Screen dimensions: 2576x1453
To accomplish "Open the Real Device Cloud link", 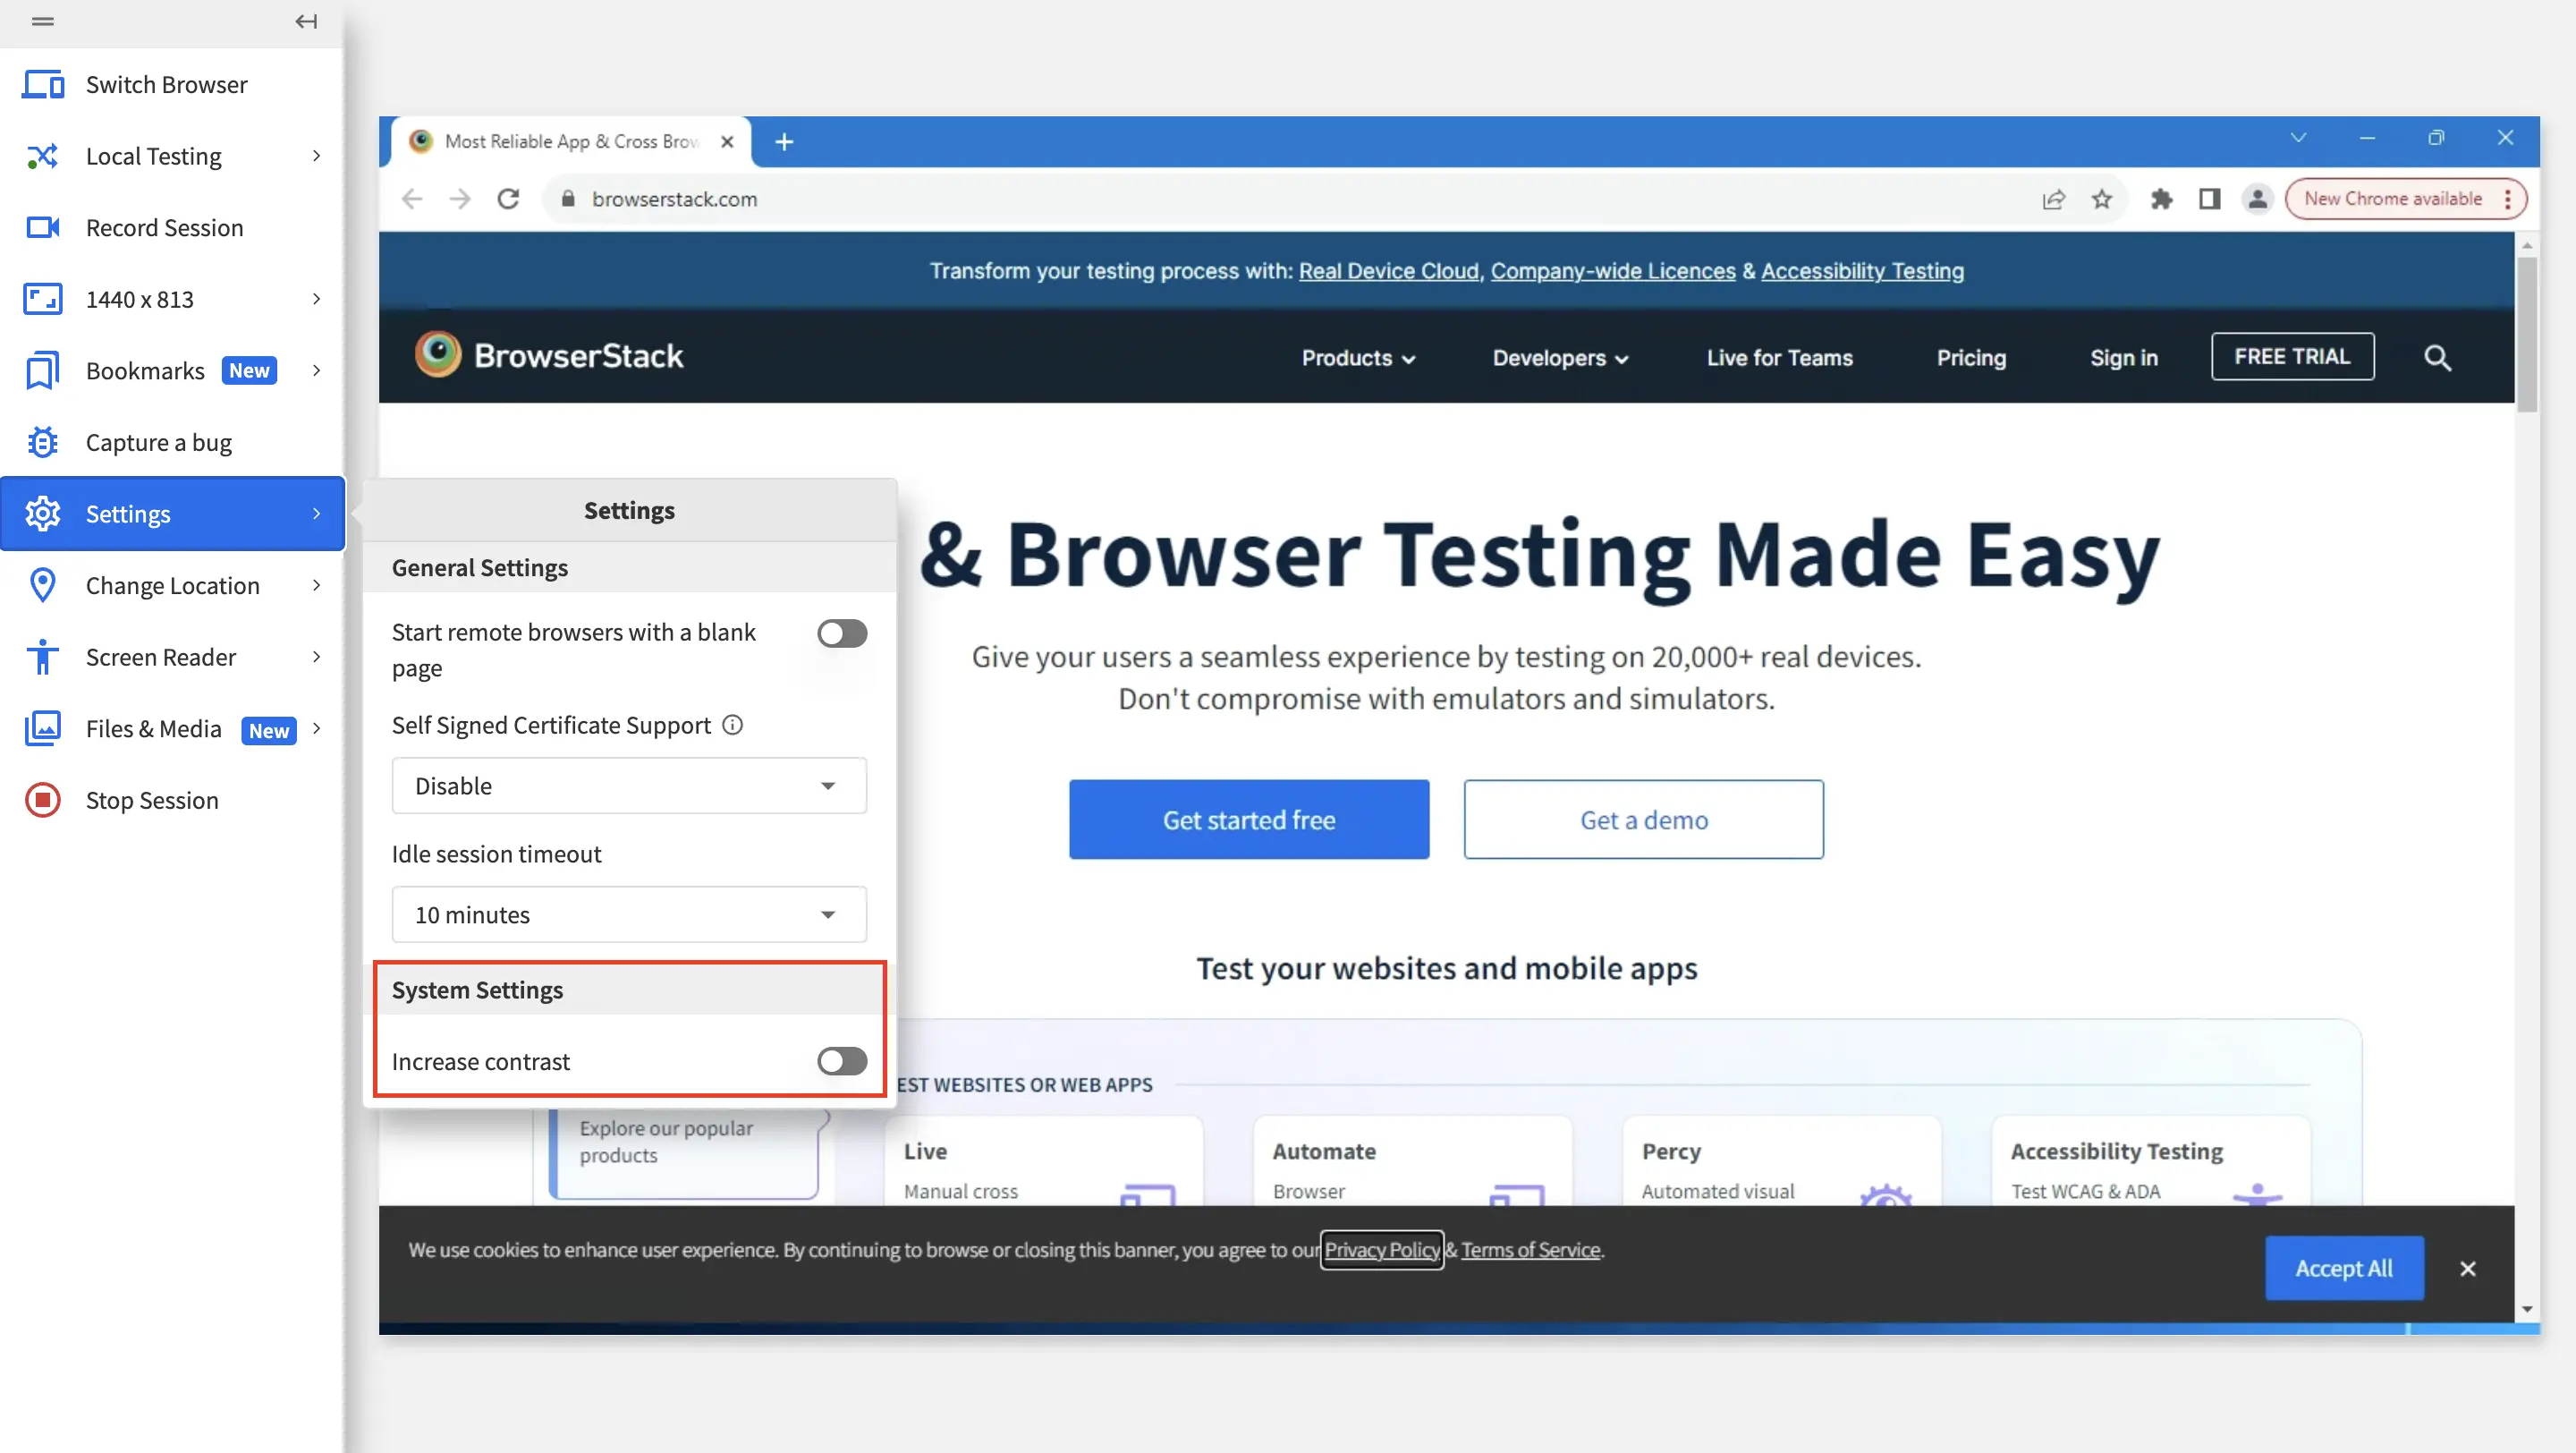I will point(1388,271).
